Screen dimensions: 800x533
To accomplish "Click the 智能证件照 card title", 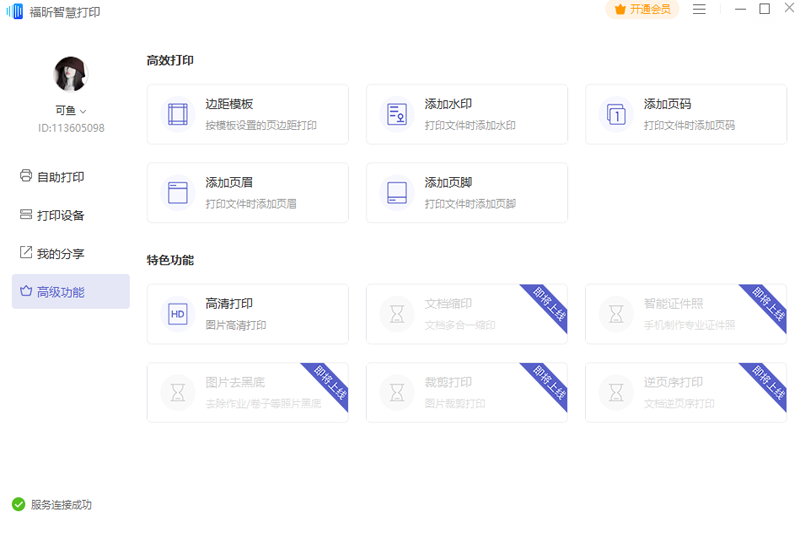I will [x=673, y=304].
